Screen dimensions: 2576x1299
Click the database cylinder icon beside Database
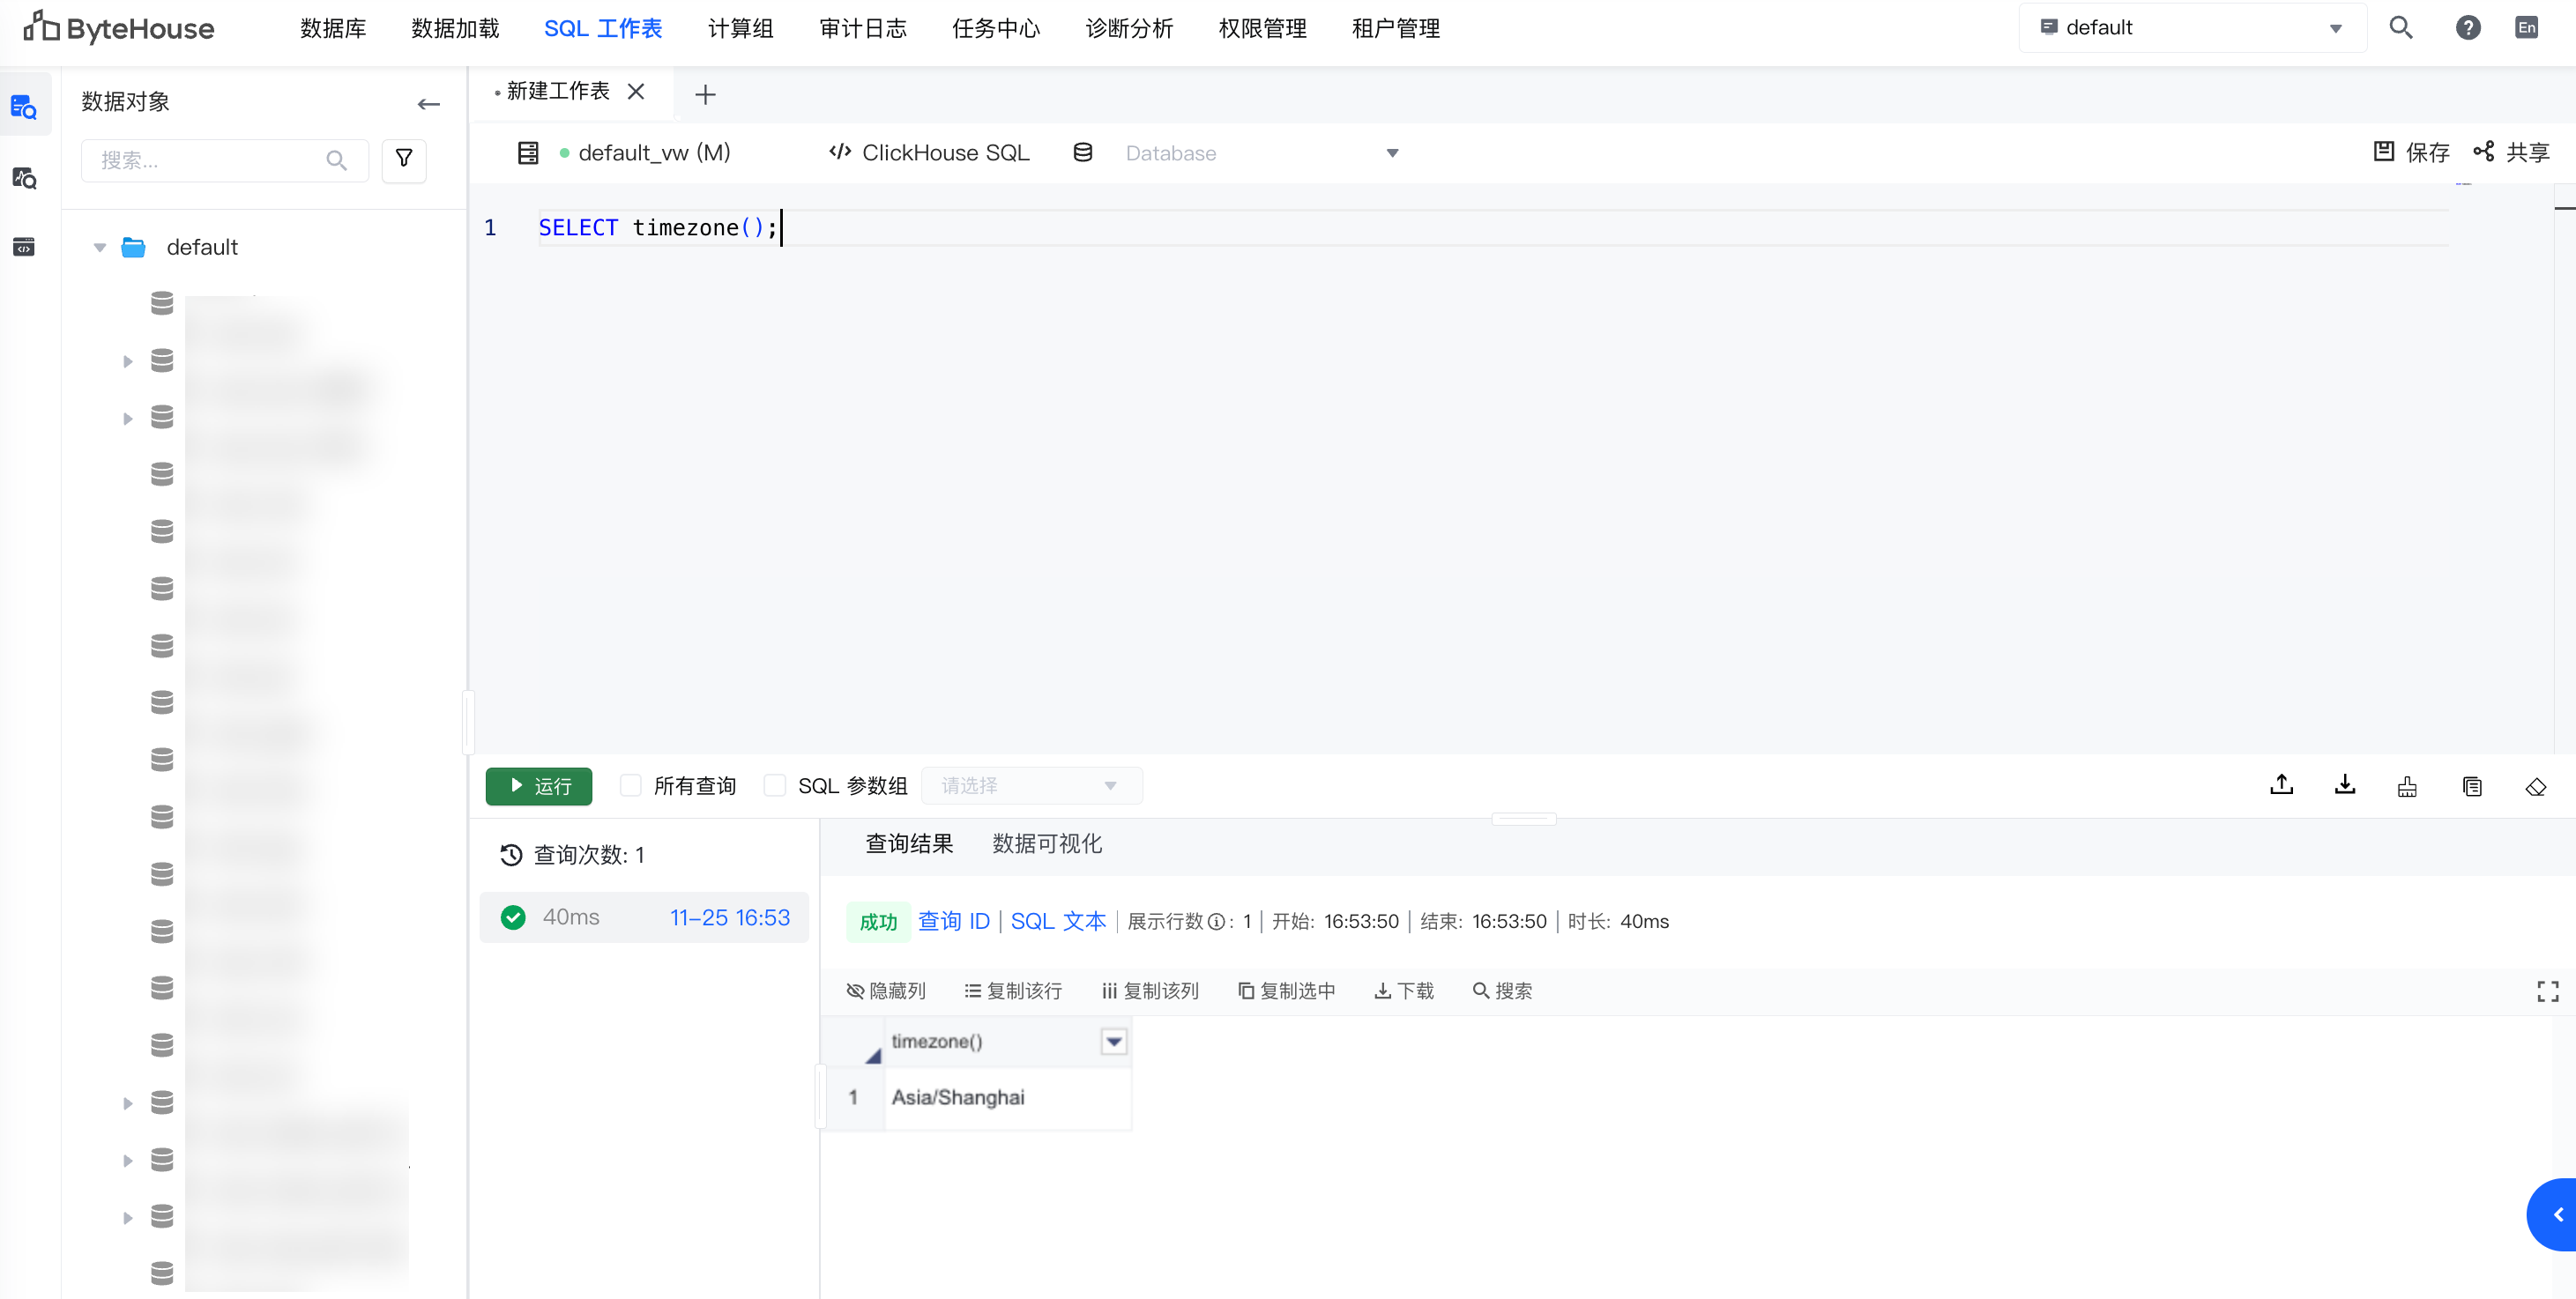coord(1082,153)
